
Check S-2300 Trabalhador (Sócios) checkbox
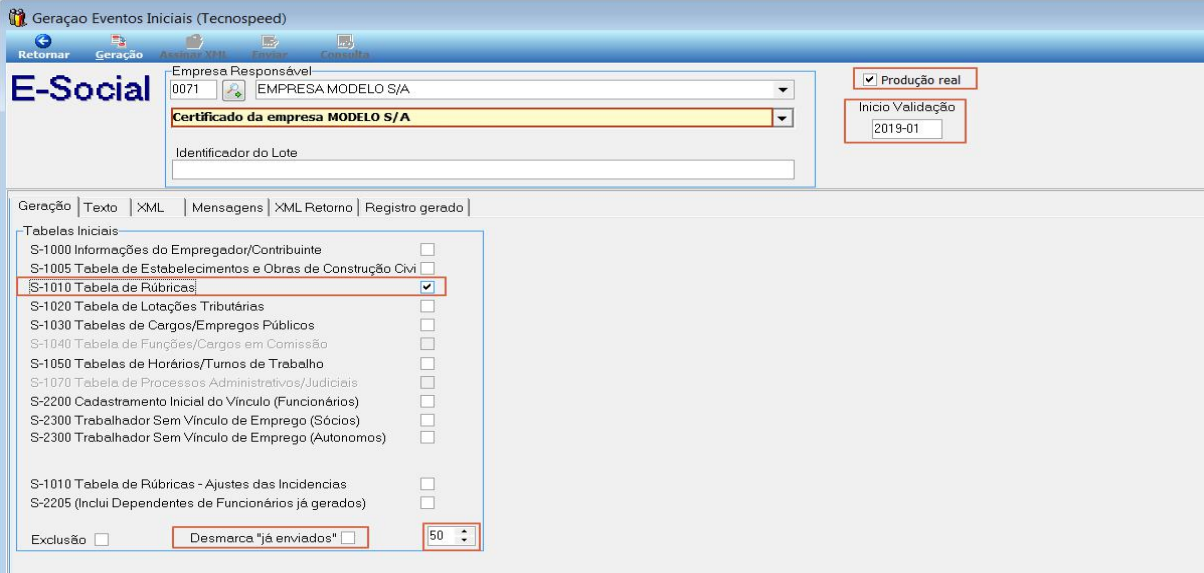427,420
